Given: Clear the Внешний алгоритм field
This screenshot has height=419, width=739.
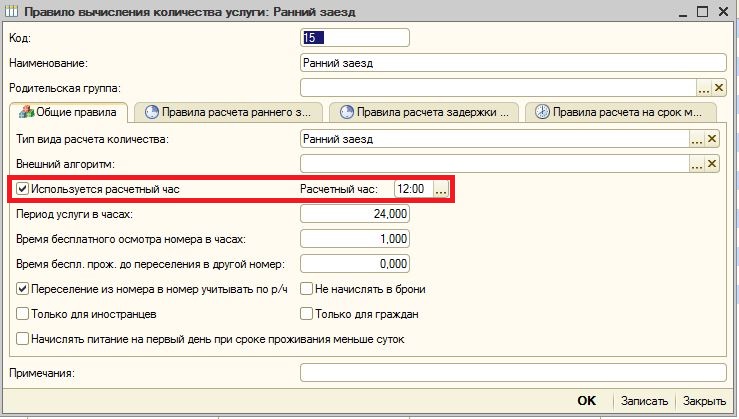Looking at the screenshot, I should coord(712,164).
